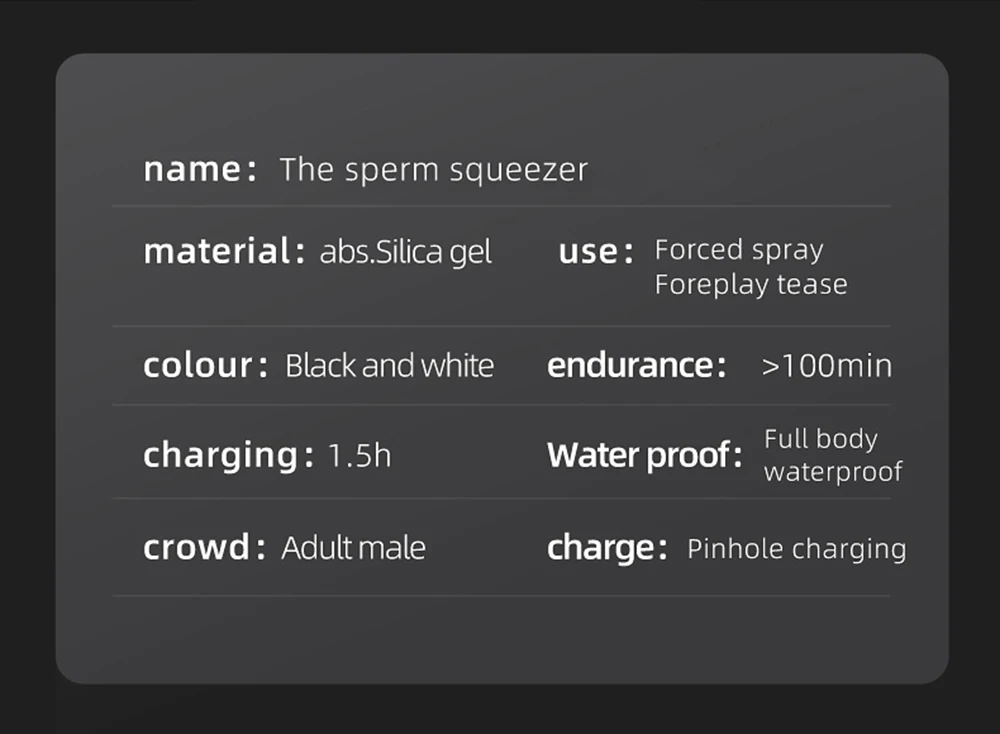Select the "Forced spray" text line

[x=739, y=250]
